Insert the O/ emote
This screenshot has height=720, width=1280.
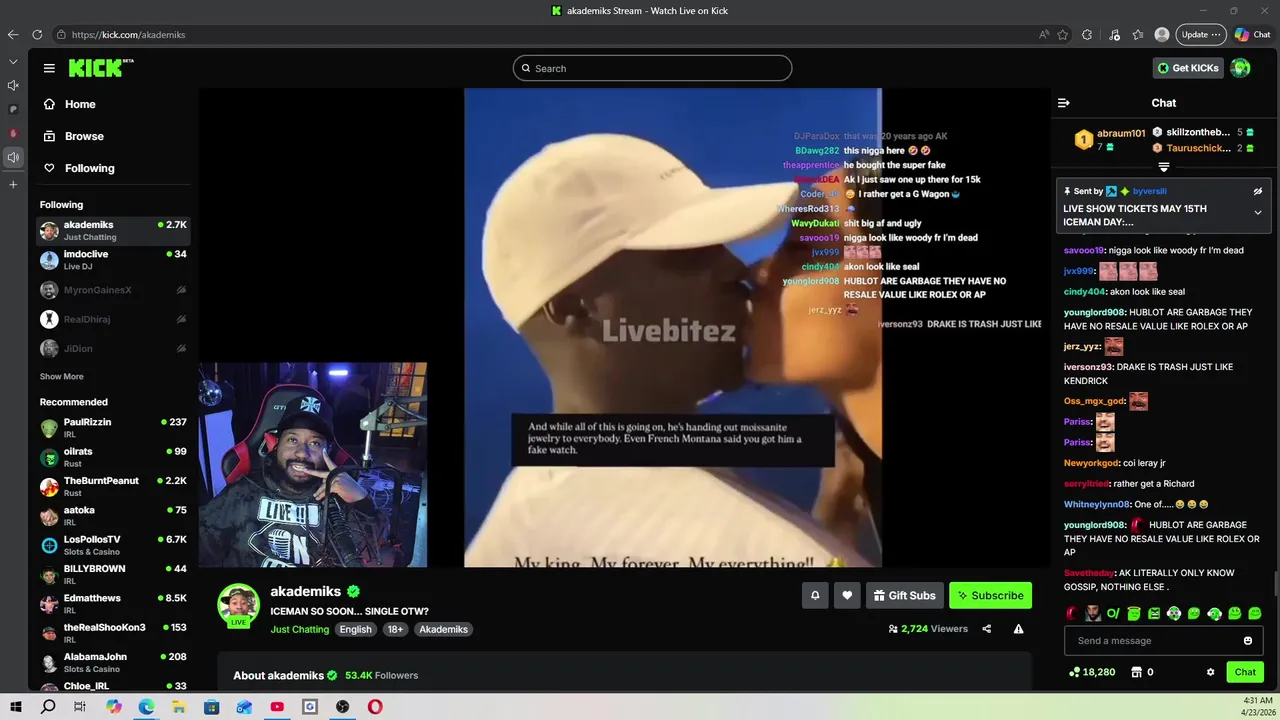pyautogui.click(x=1113, y=613)
